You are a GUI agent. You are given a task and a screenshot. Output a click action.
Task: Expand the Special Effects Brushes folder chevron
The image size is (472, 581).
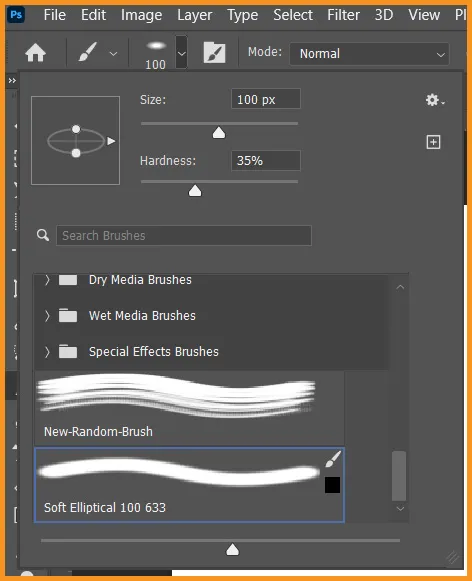[47, 352]
